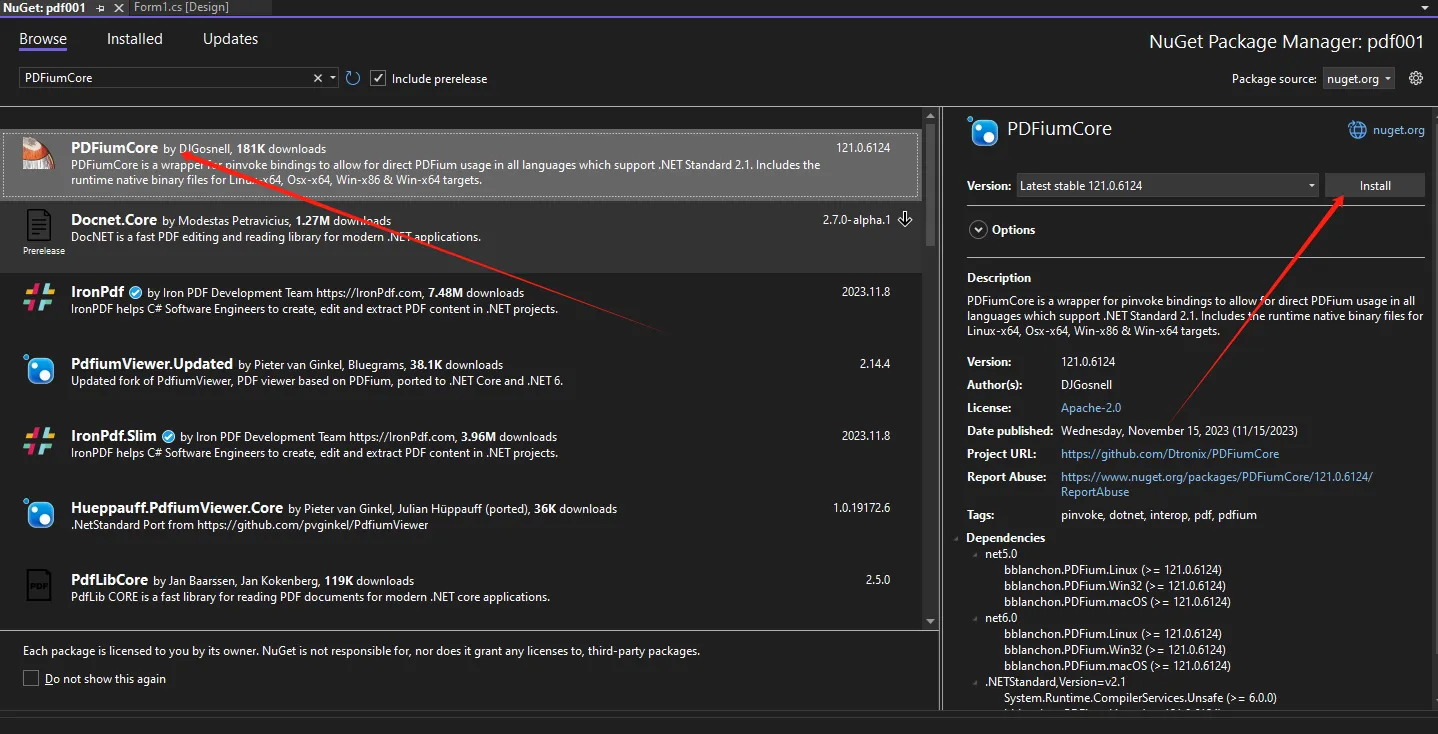Click the globe icon beside nuget.org
This screenshot has width=1438, height=734.
pos(1357,130)
